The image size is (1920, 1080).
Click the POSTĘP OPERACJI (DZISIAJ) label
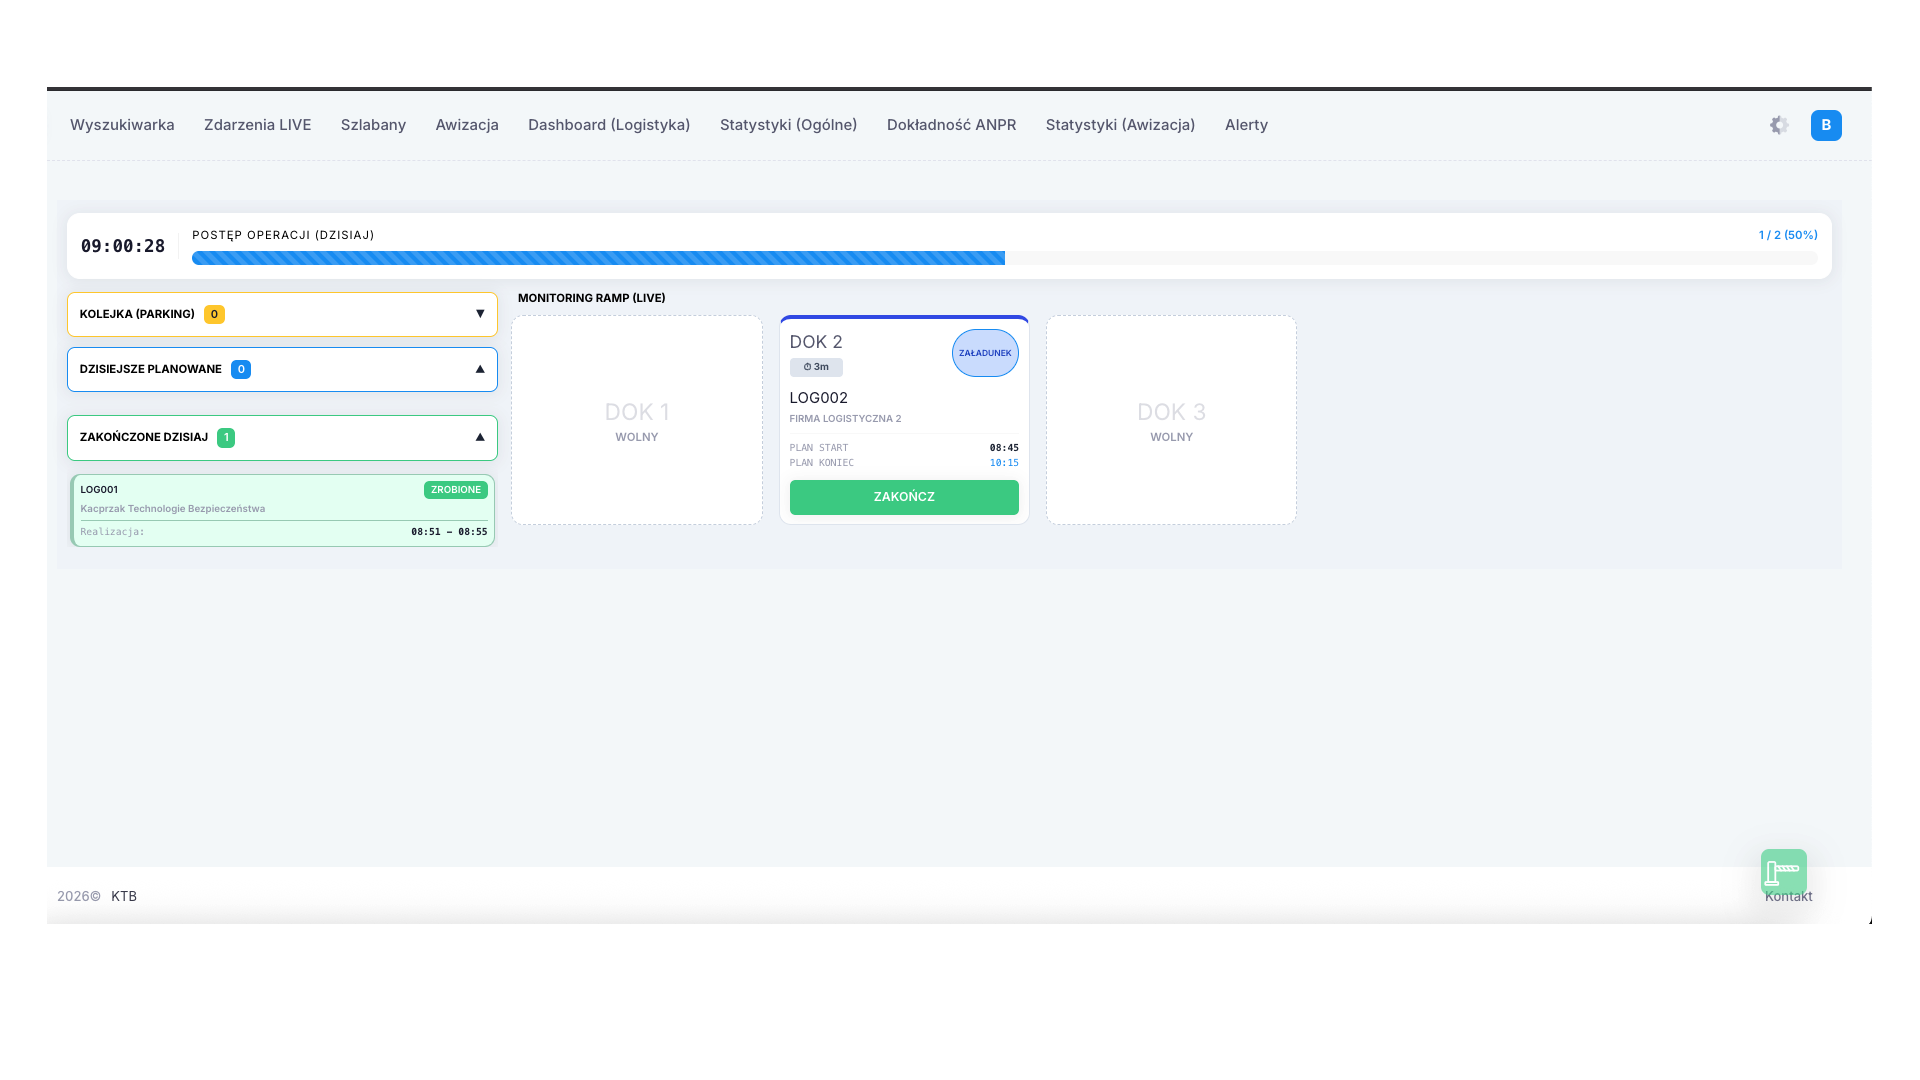coord(283,235)
